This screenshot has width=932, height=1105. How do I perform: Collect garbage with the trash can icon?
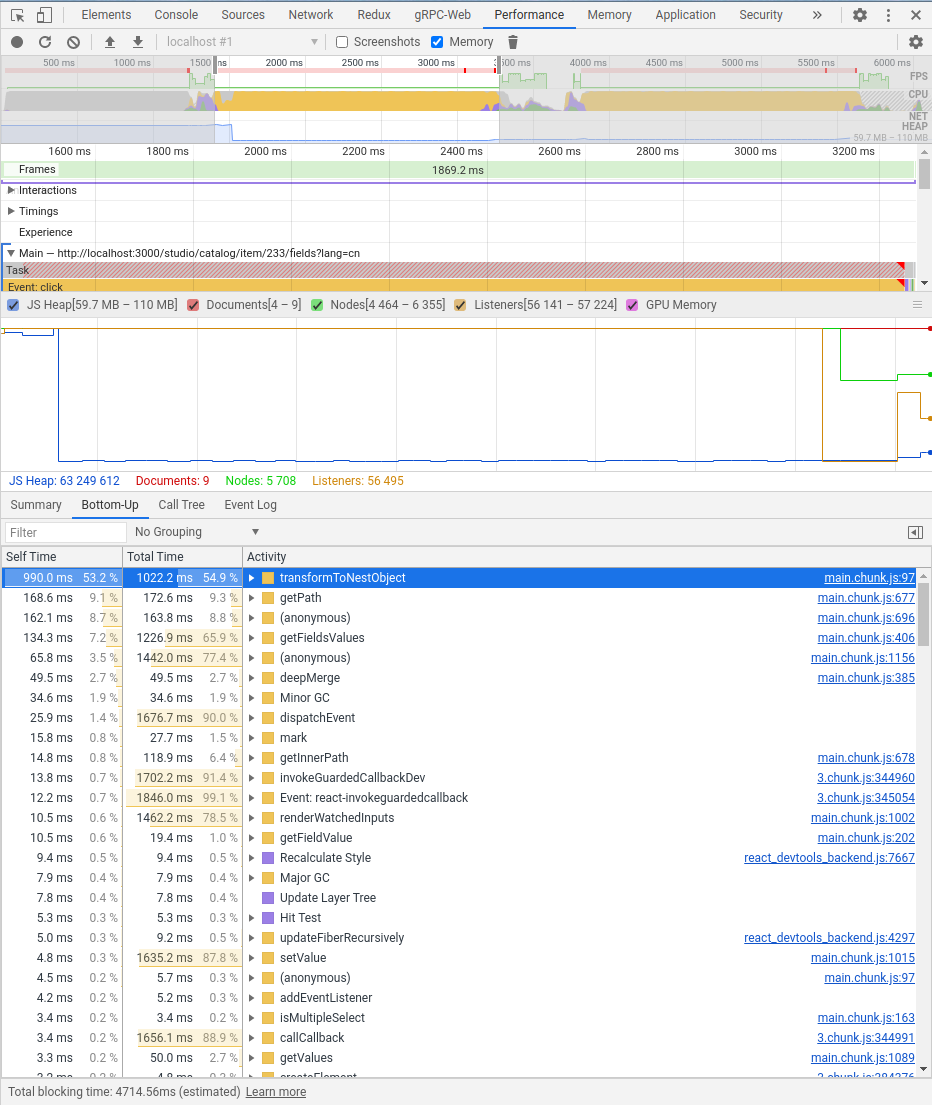[513, 42]
